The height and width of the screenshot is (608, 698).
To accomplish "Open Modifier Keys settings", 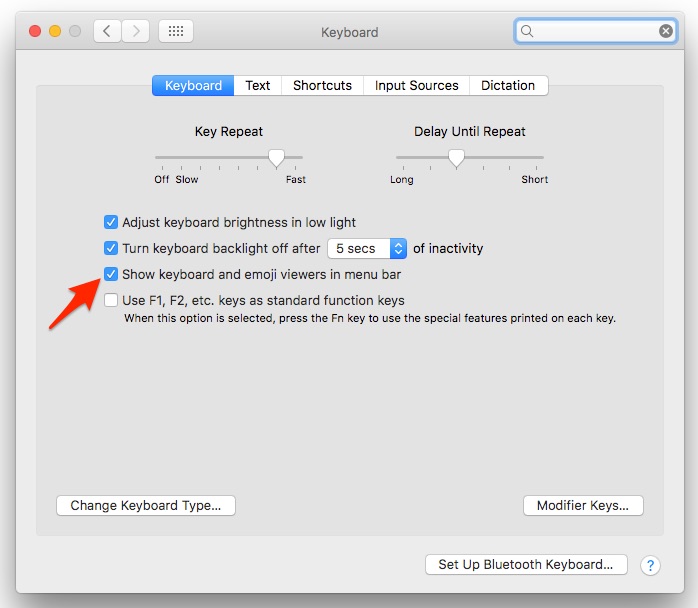I will (583, 505).
